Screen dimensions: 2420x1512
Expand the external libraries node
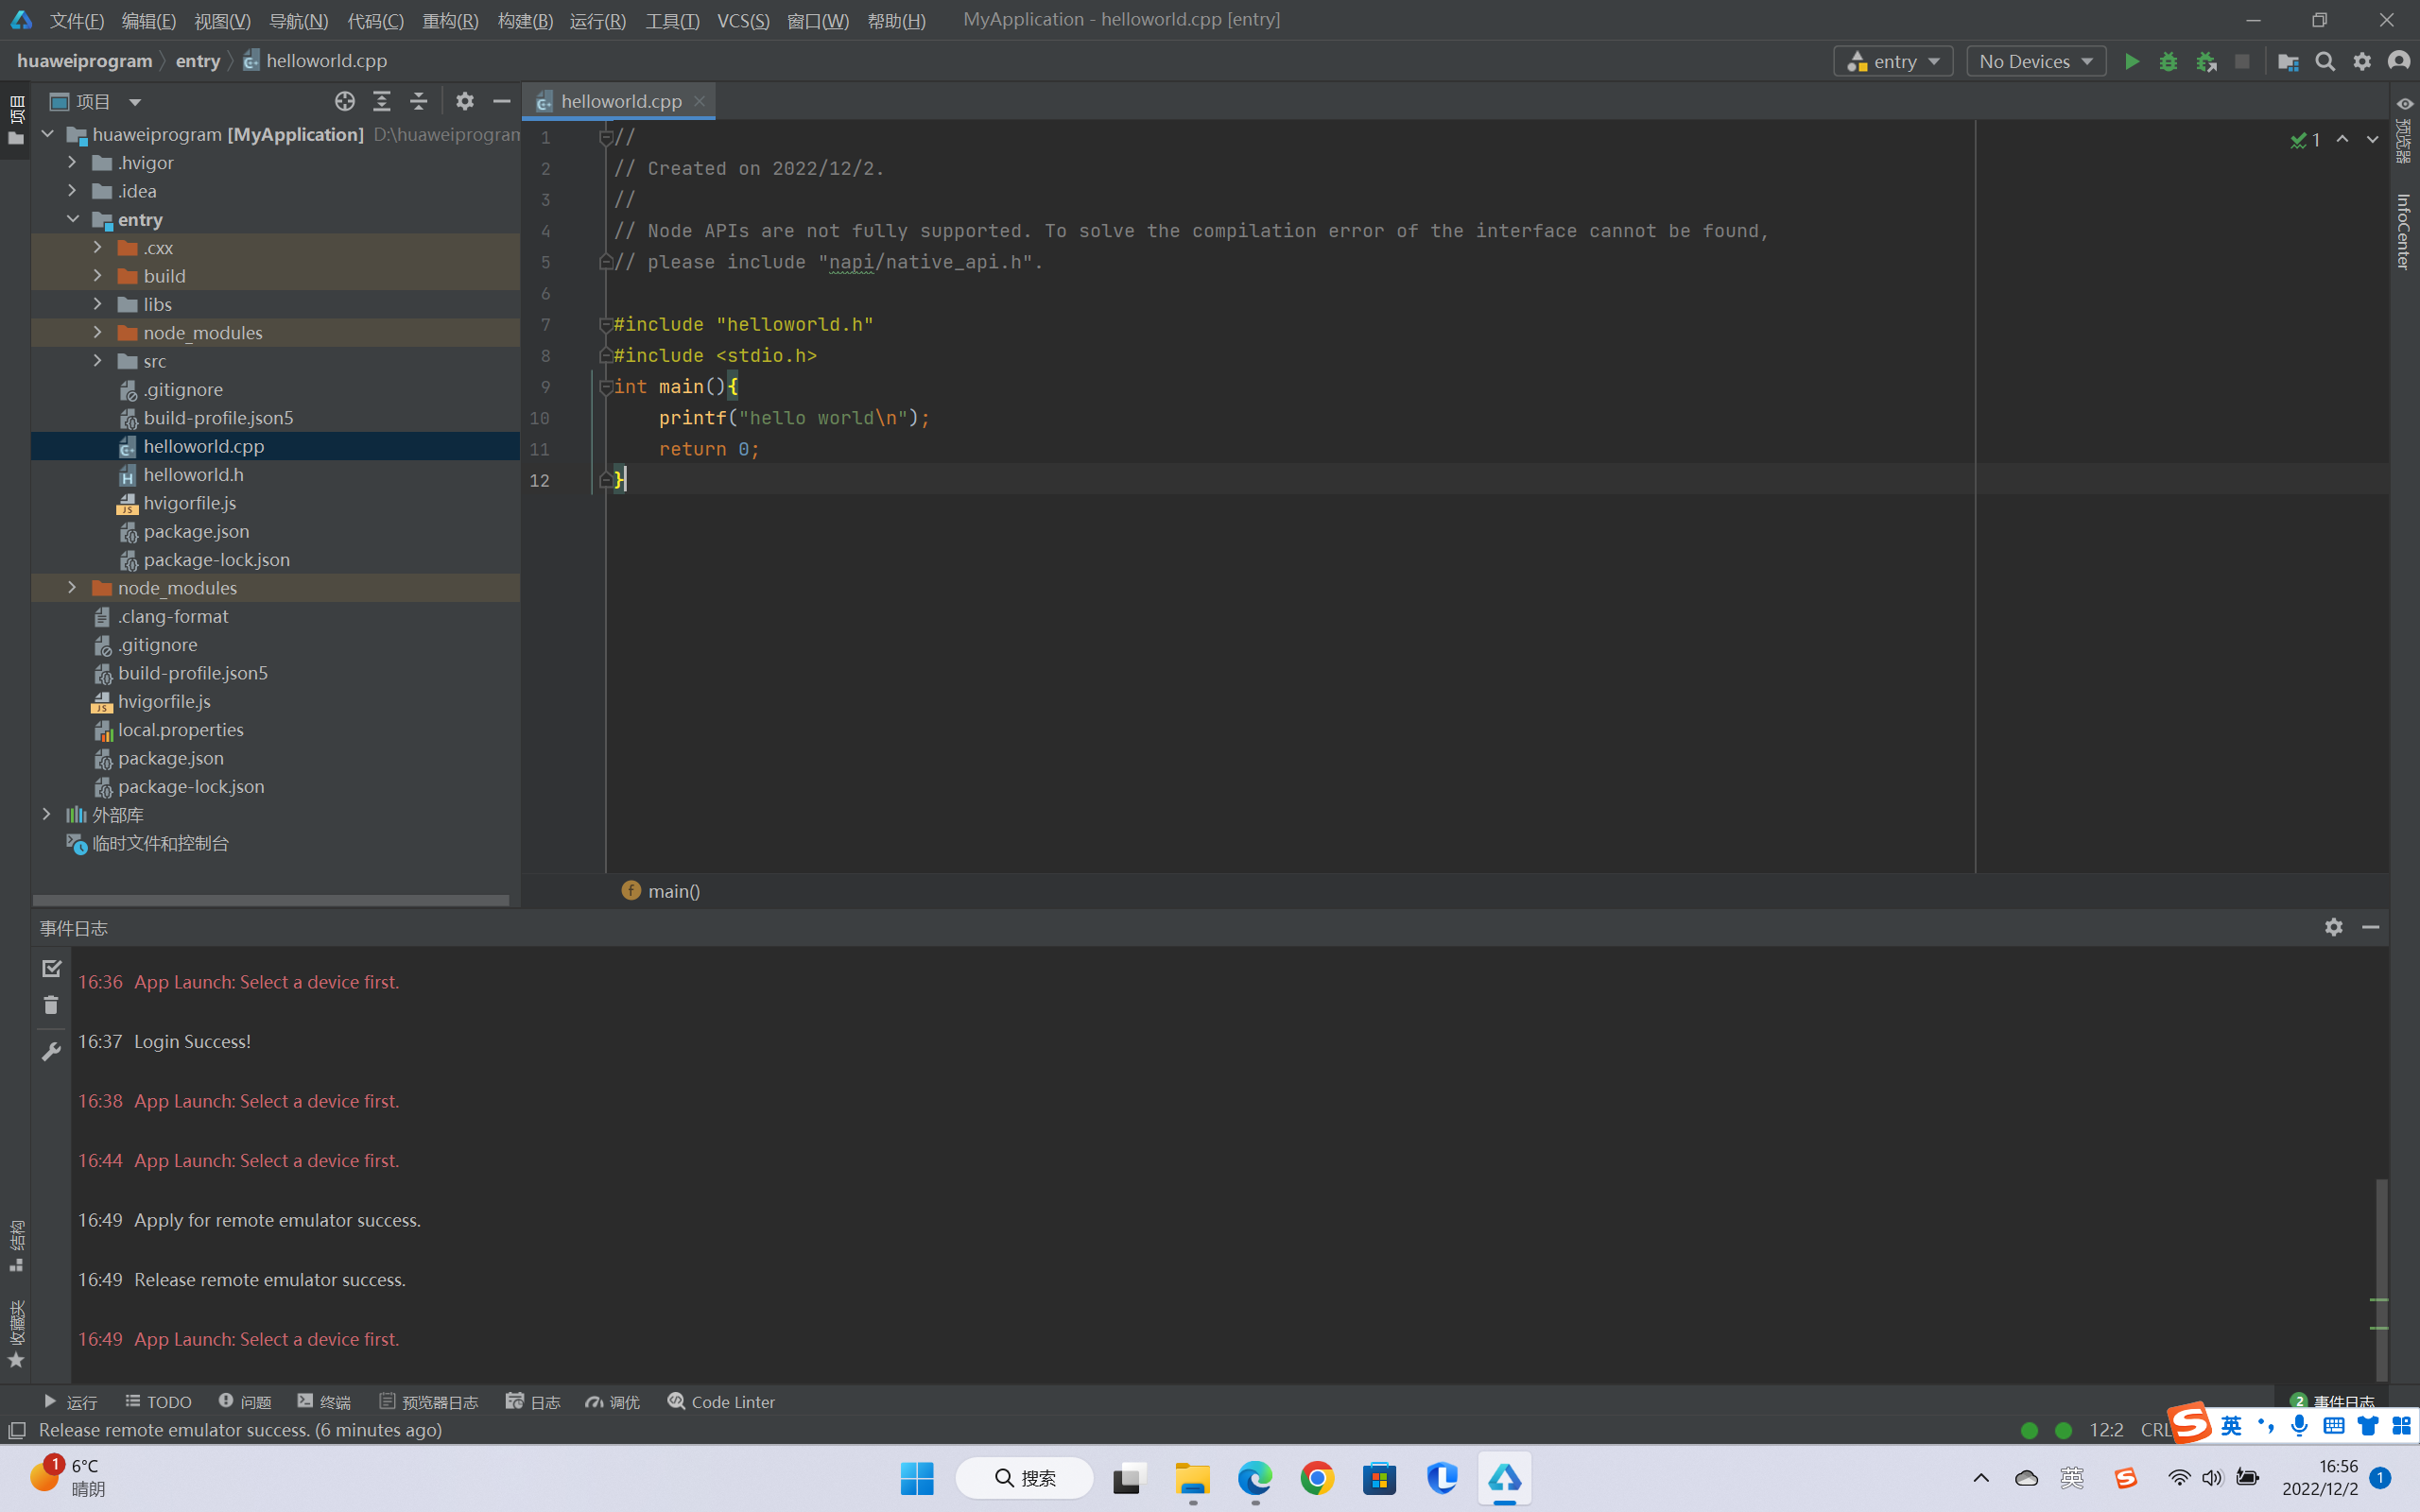tap(46, 814)
